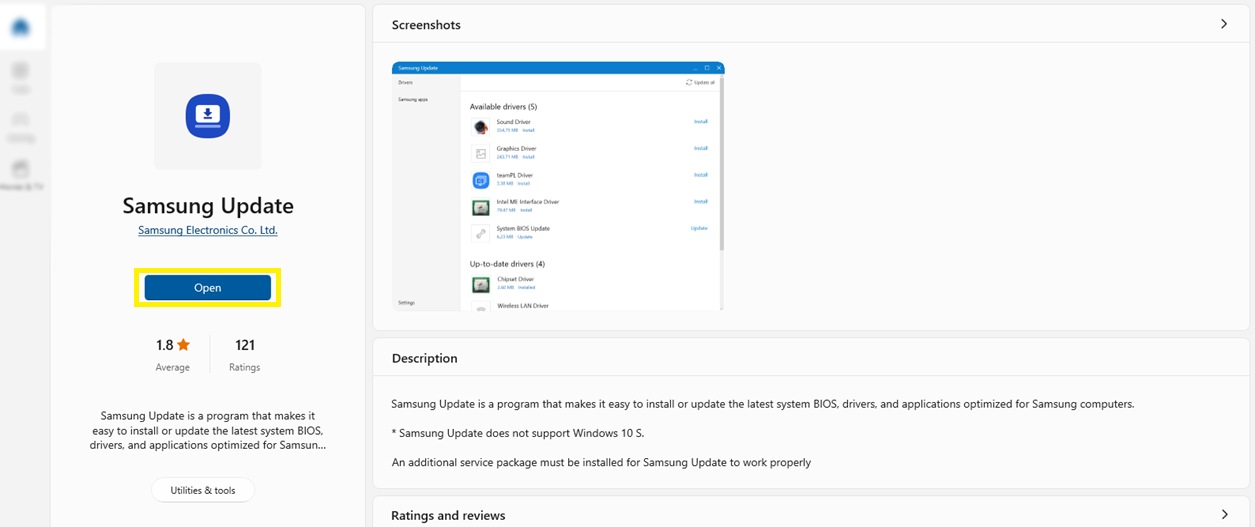Enlarge the Samsung Update screenshot thumbnail
The image size is (1255, 527).
[x=558, y=186]
